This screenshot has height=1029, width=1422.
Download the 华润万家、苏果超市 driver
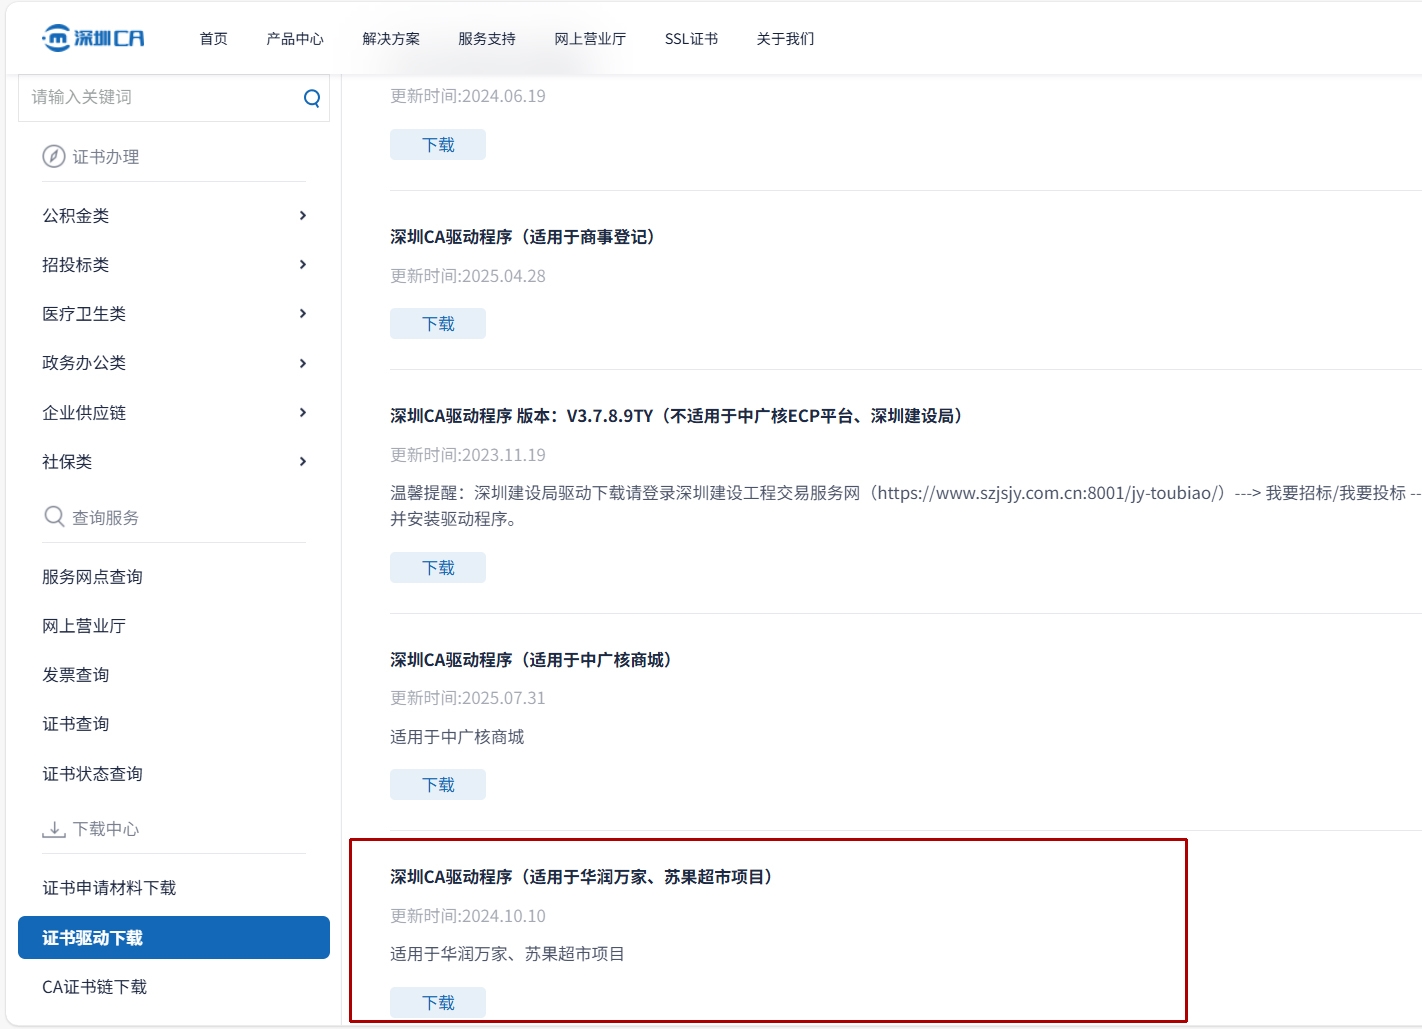pos(438,1003)
